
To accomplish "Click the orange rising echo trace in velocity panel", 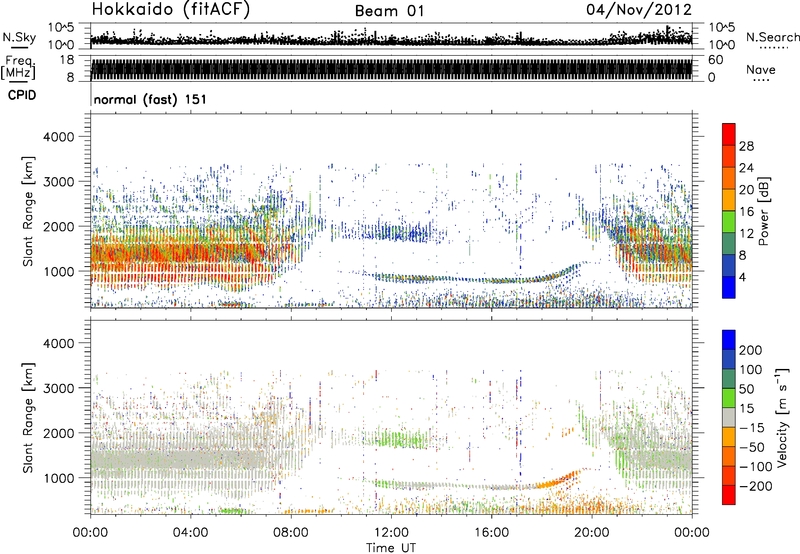I will pos(556,481).
